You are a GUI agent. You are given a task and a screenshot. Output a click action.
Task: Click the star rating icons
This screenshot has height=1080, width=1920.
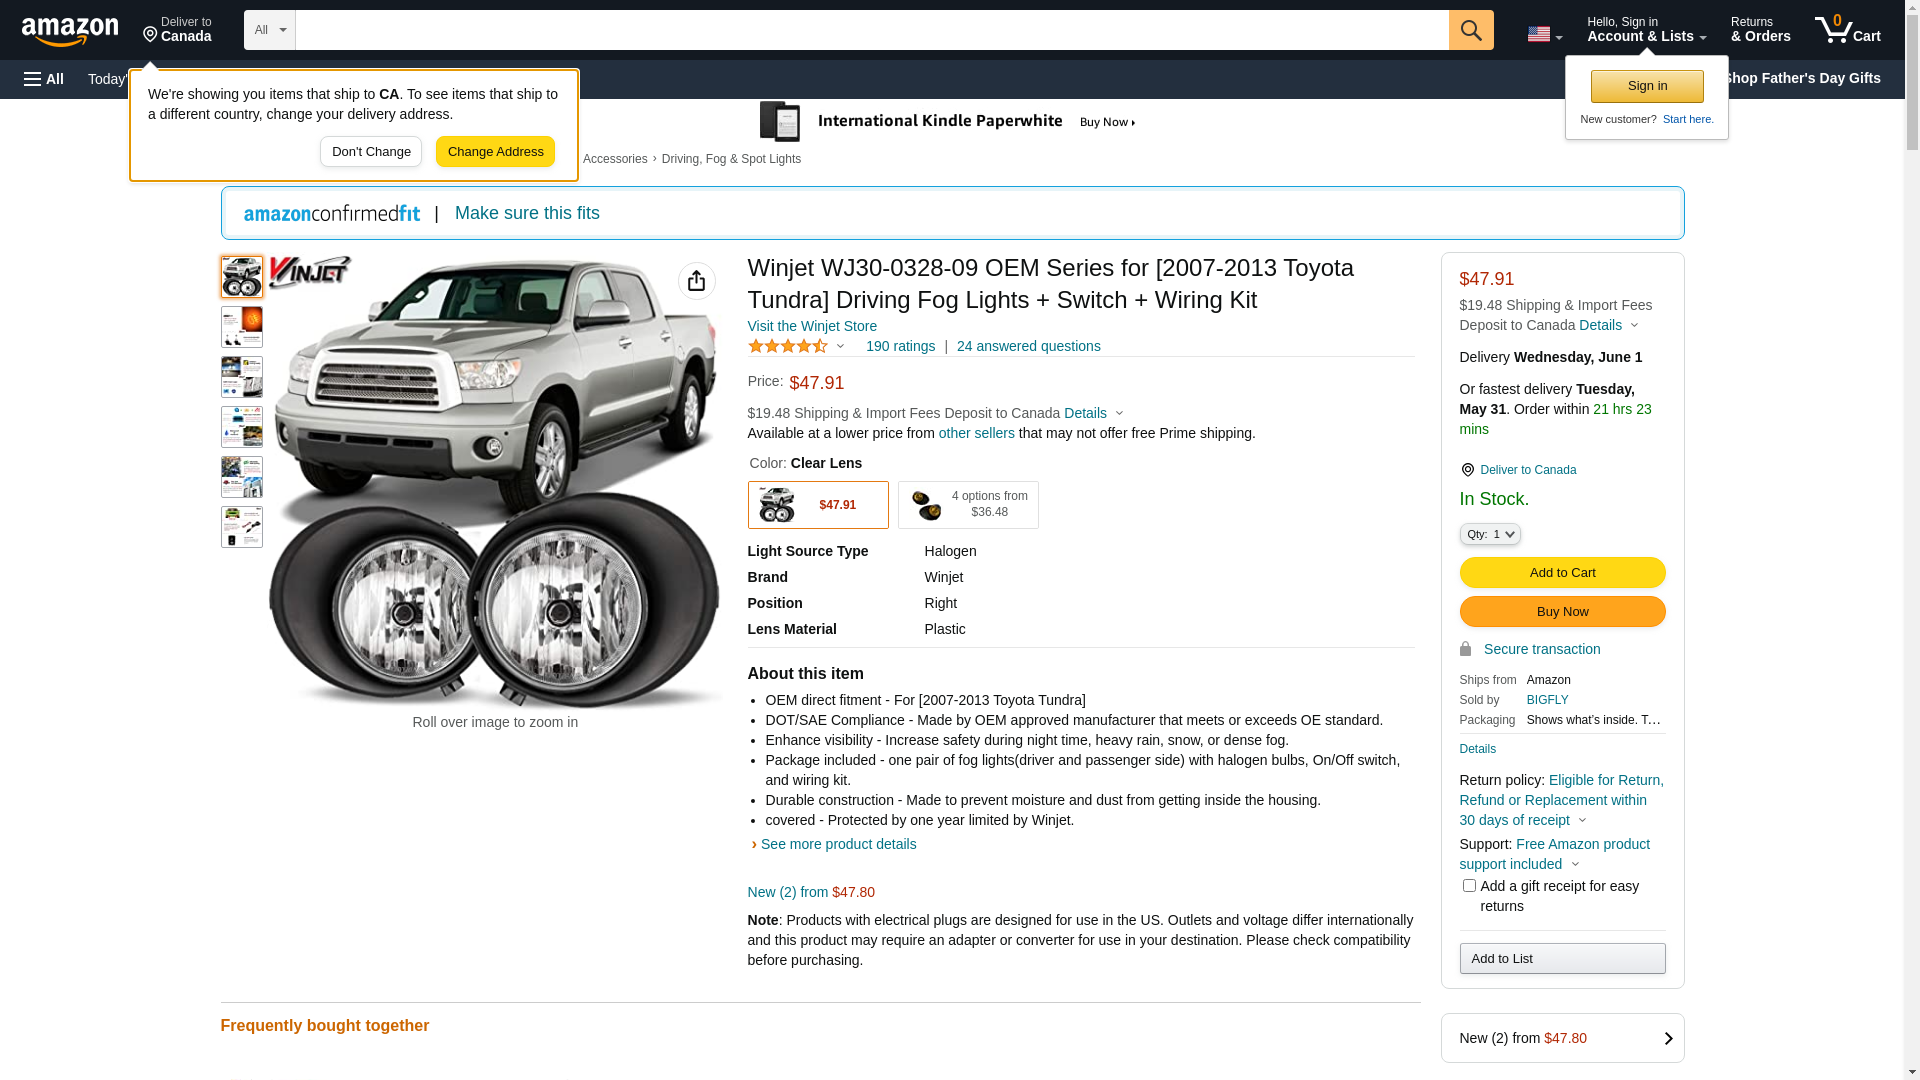[788, 346]
